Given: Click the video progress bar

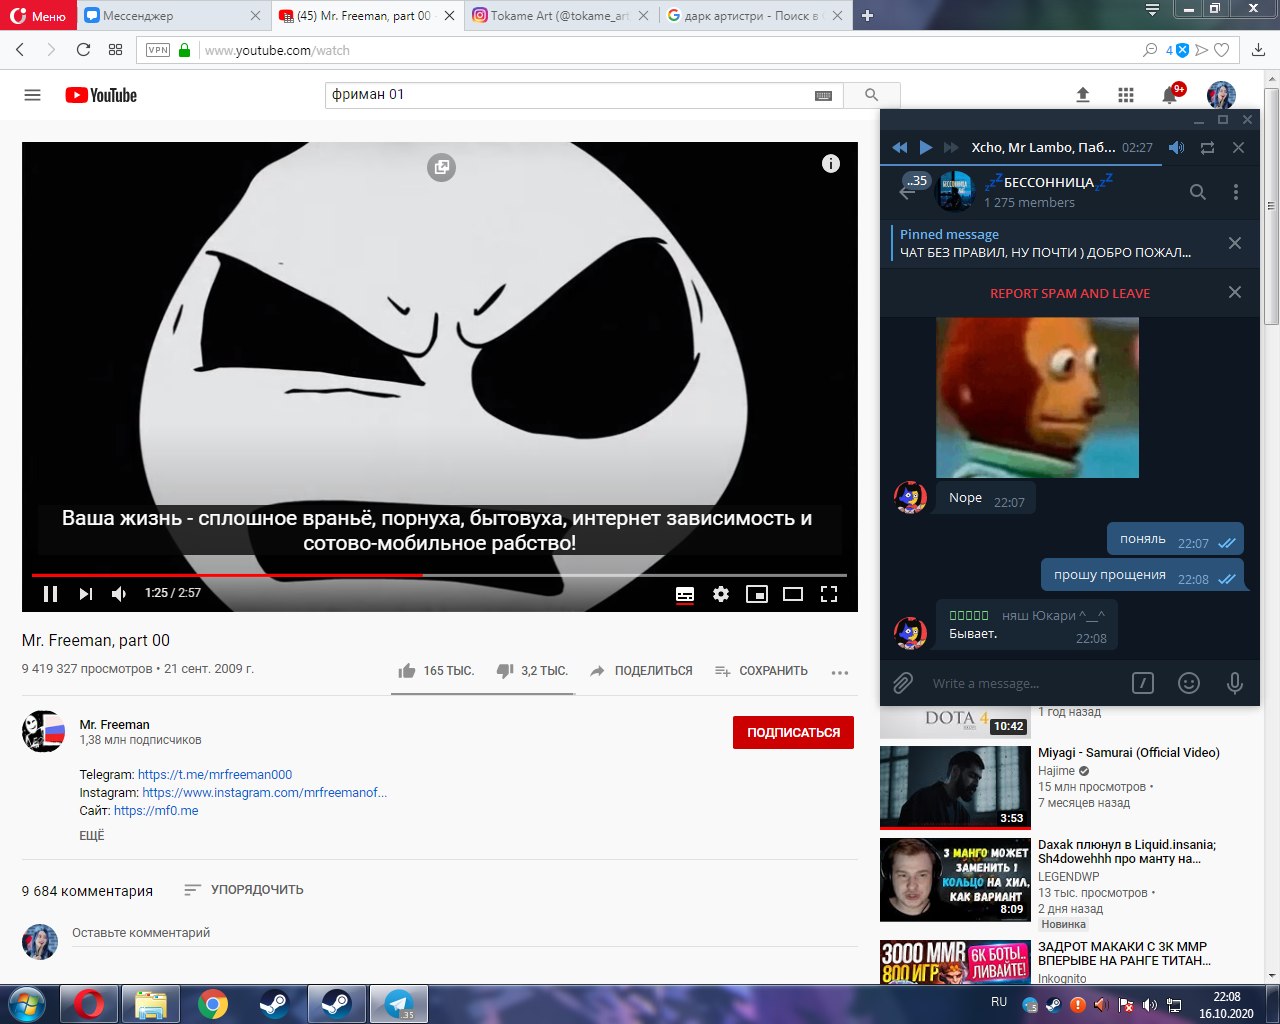Looking at the screenshot, I should click(439, 575).
